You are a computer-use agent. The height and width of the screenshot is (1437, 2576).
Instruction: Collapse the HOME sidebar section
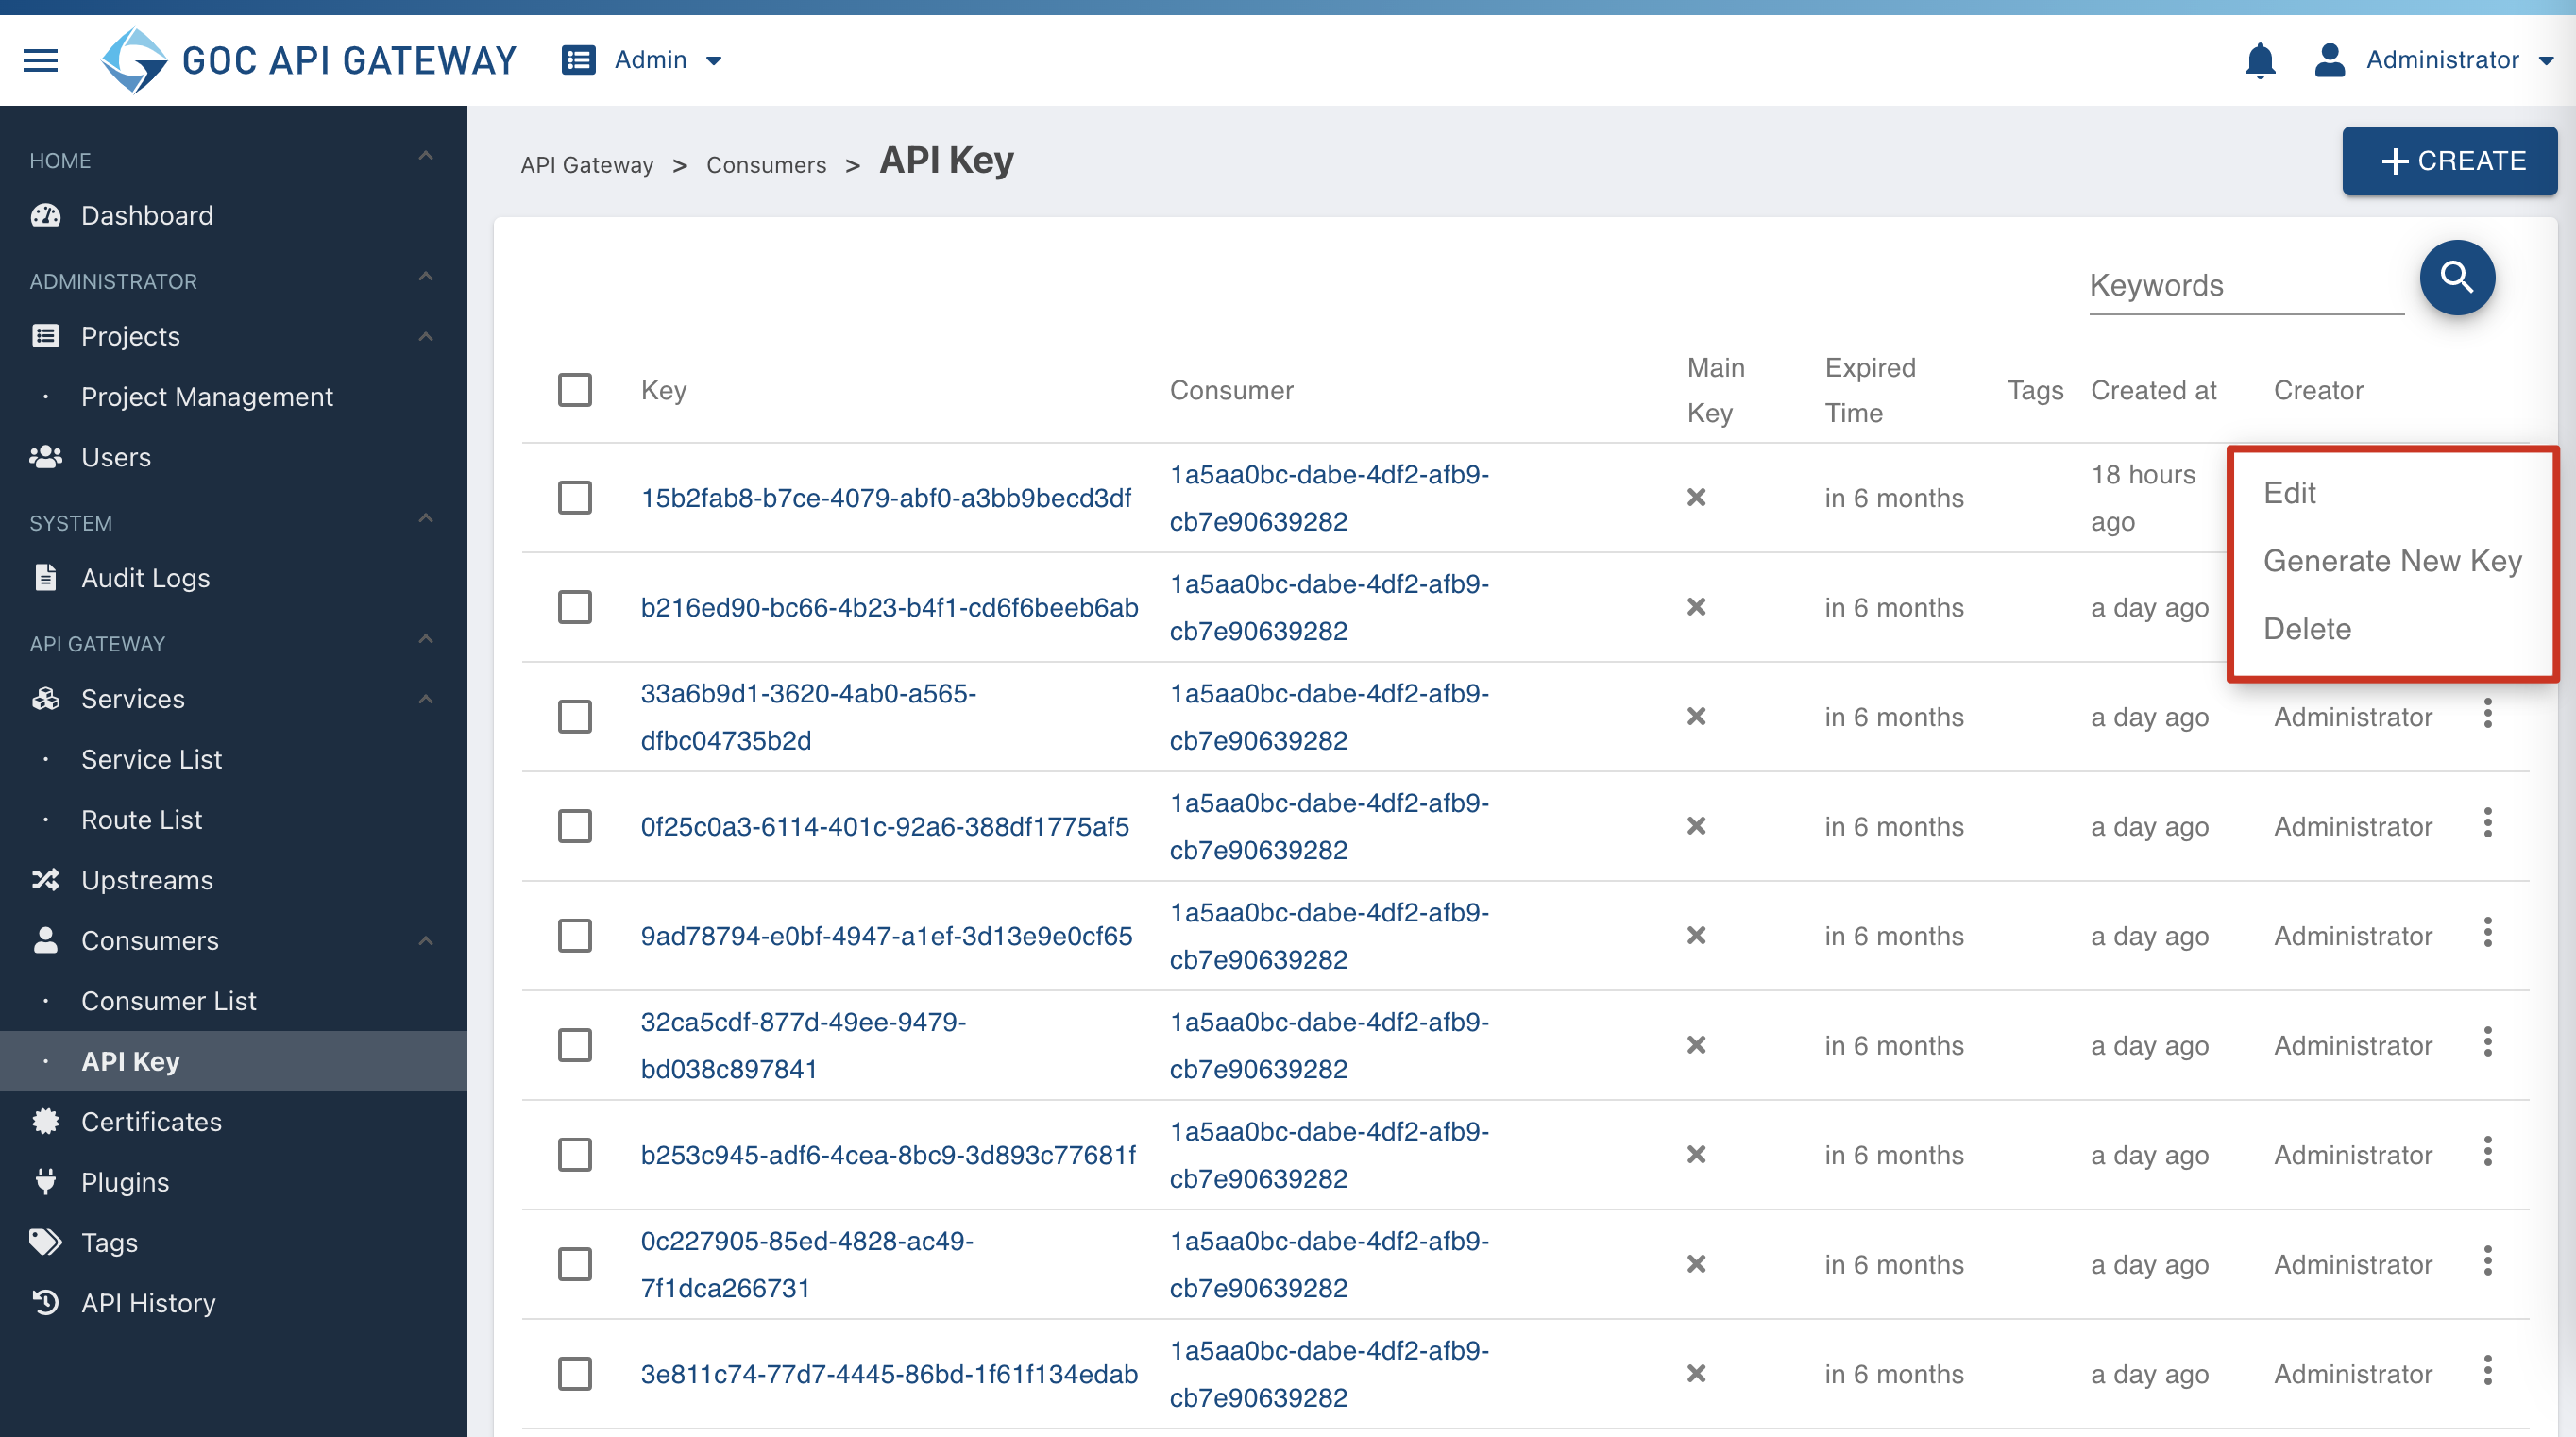point(425,157)
